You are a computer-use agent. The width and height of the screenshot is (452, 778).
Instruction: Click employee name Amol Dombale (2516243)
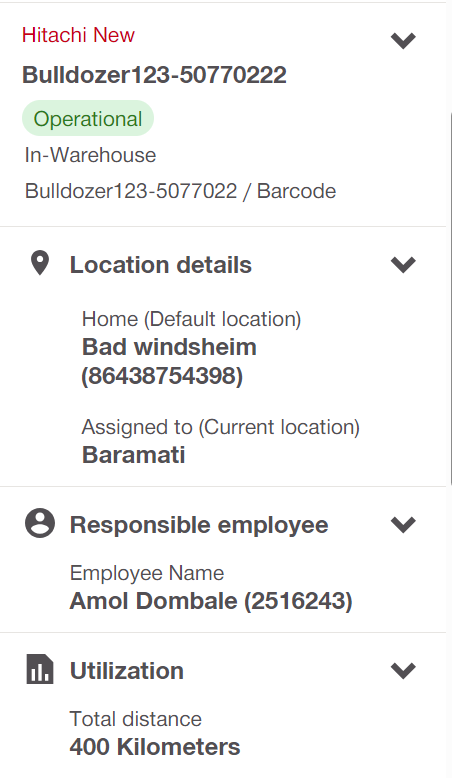(x=211, y=601)
